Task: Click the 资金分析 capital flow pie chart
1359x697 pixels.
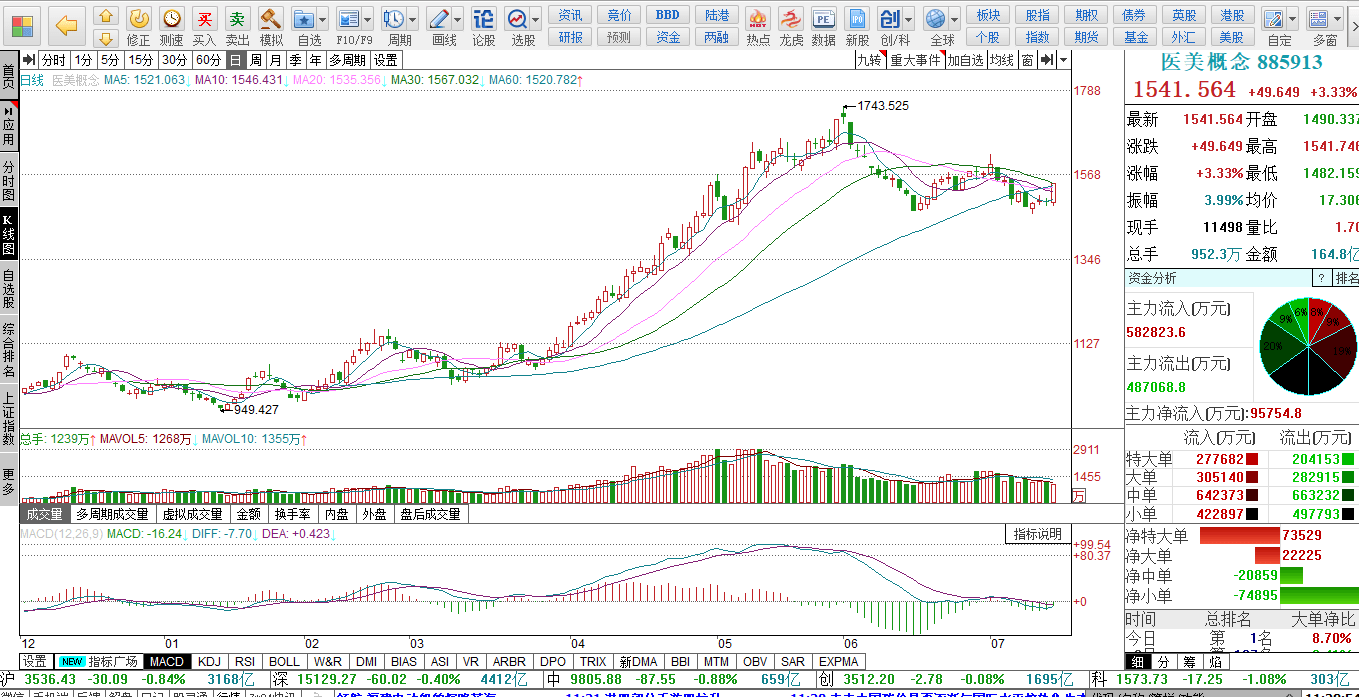Action: [x=1308, y=345]
